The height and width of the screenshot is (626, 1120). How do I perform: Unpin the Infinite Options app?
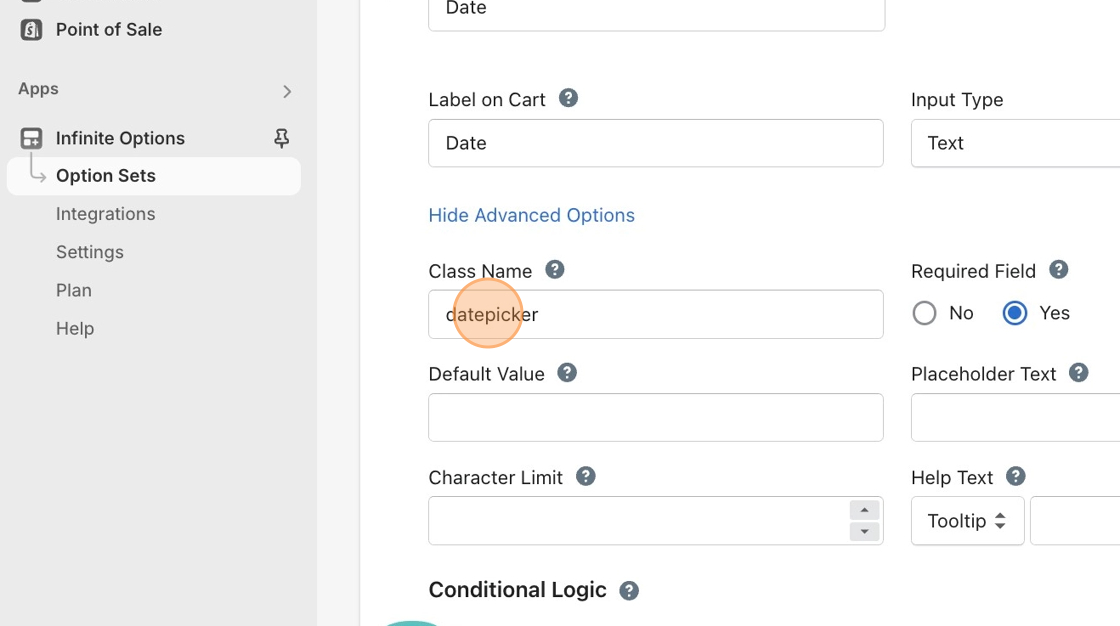pos(282,138)
